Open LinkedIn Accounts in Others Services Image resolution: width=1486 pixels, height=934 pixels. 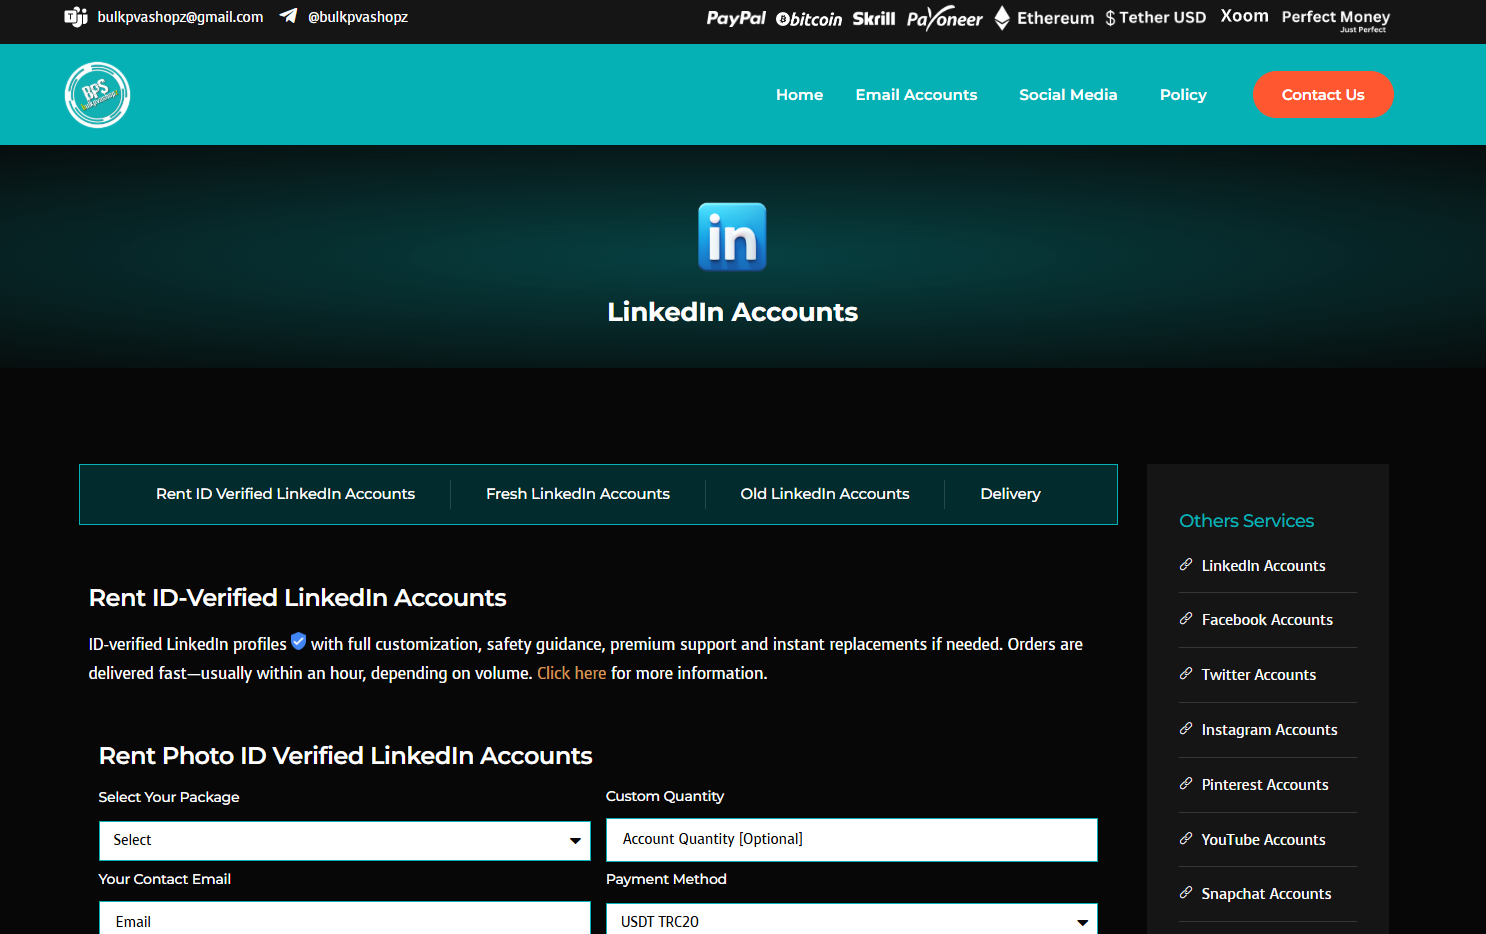pos(1263,566)
